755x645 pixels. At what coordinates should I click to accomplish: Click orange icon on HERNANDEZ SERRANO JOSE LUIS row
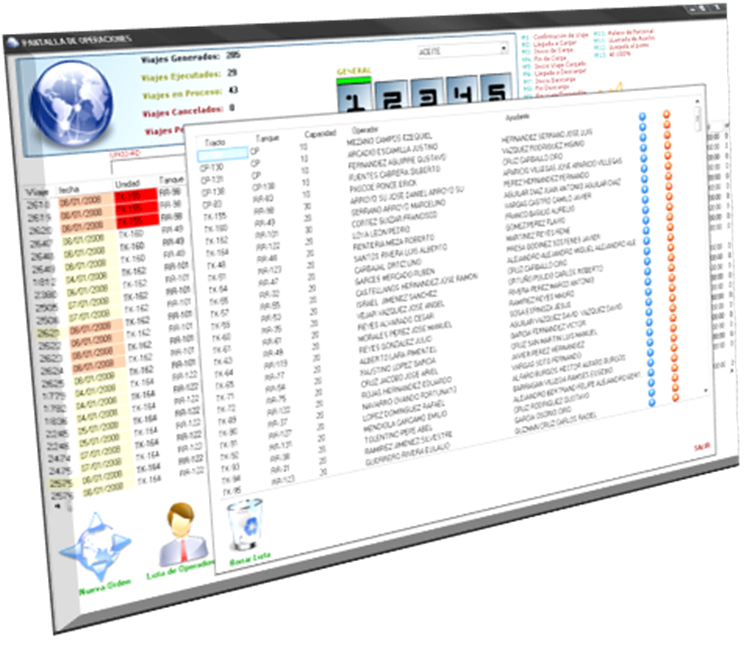(x=667, y=125)
